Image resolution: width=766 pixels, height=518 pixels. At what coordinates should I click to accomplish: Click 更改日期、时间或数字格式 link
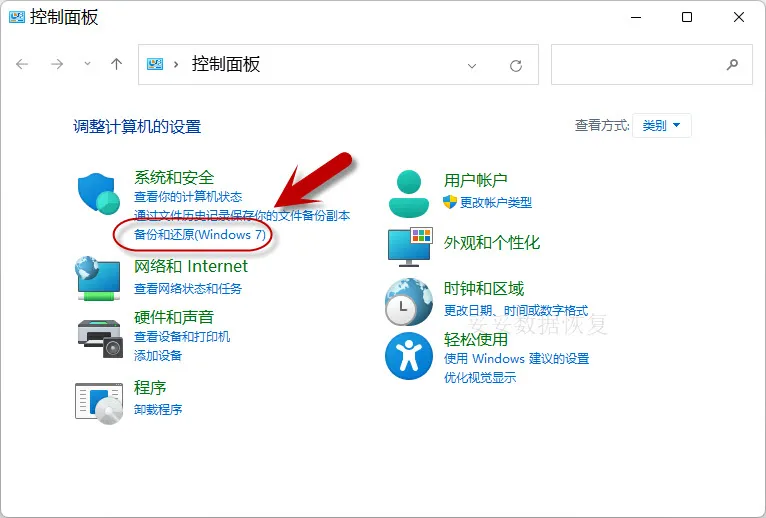[x=516, y=310]
